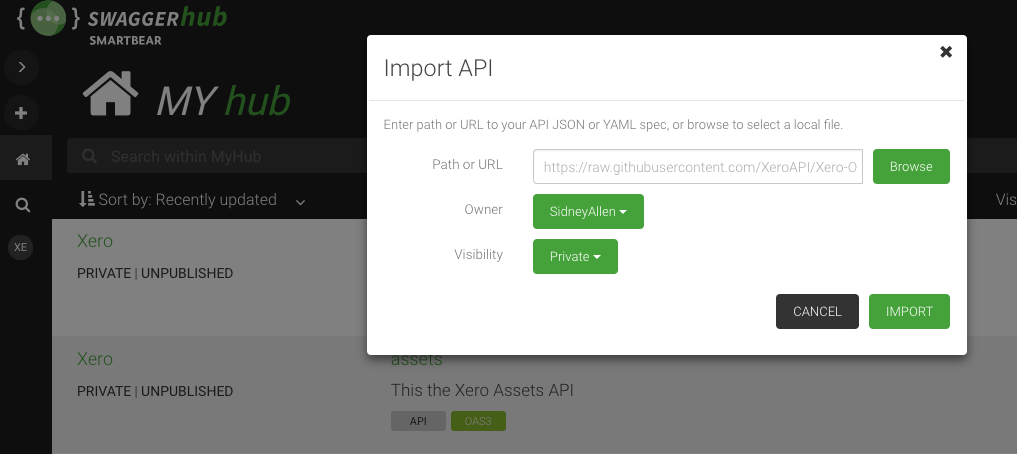
Task: Open the second Xero owner link above assets row
Action: click(x=95, y=359)
